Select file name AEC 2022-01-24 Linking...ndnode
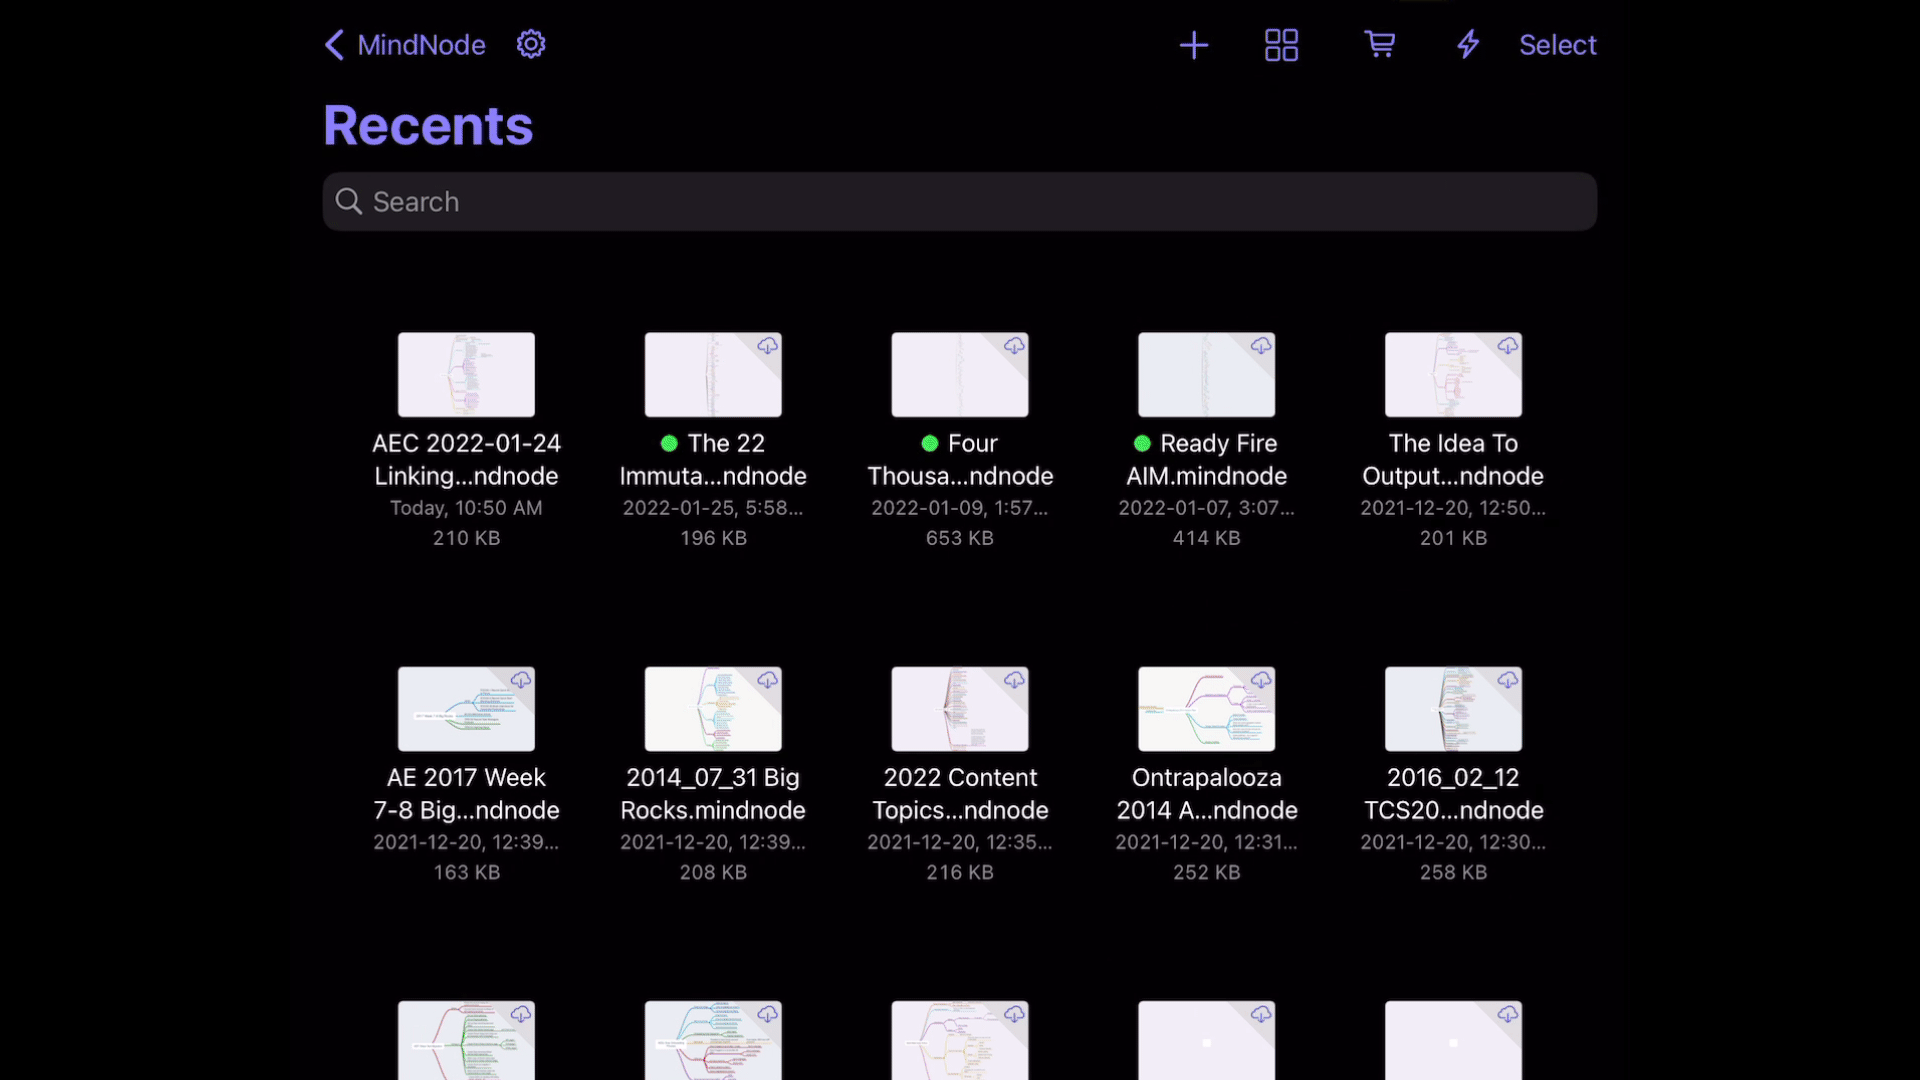 (x=466, y=459)
